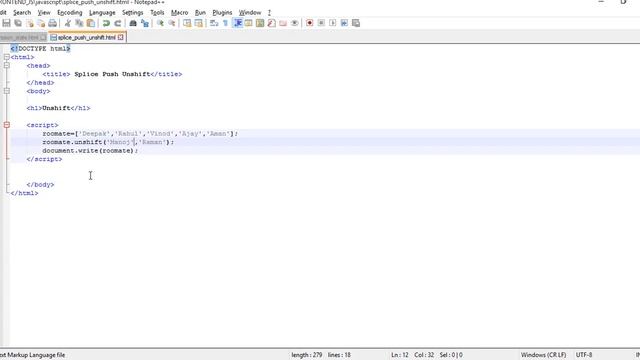Click the Save file toolbar icon
This screenshot has height=360, width=640.
point(7,23)
